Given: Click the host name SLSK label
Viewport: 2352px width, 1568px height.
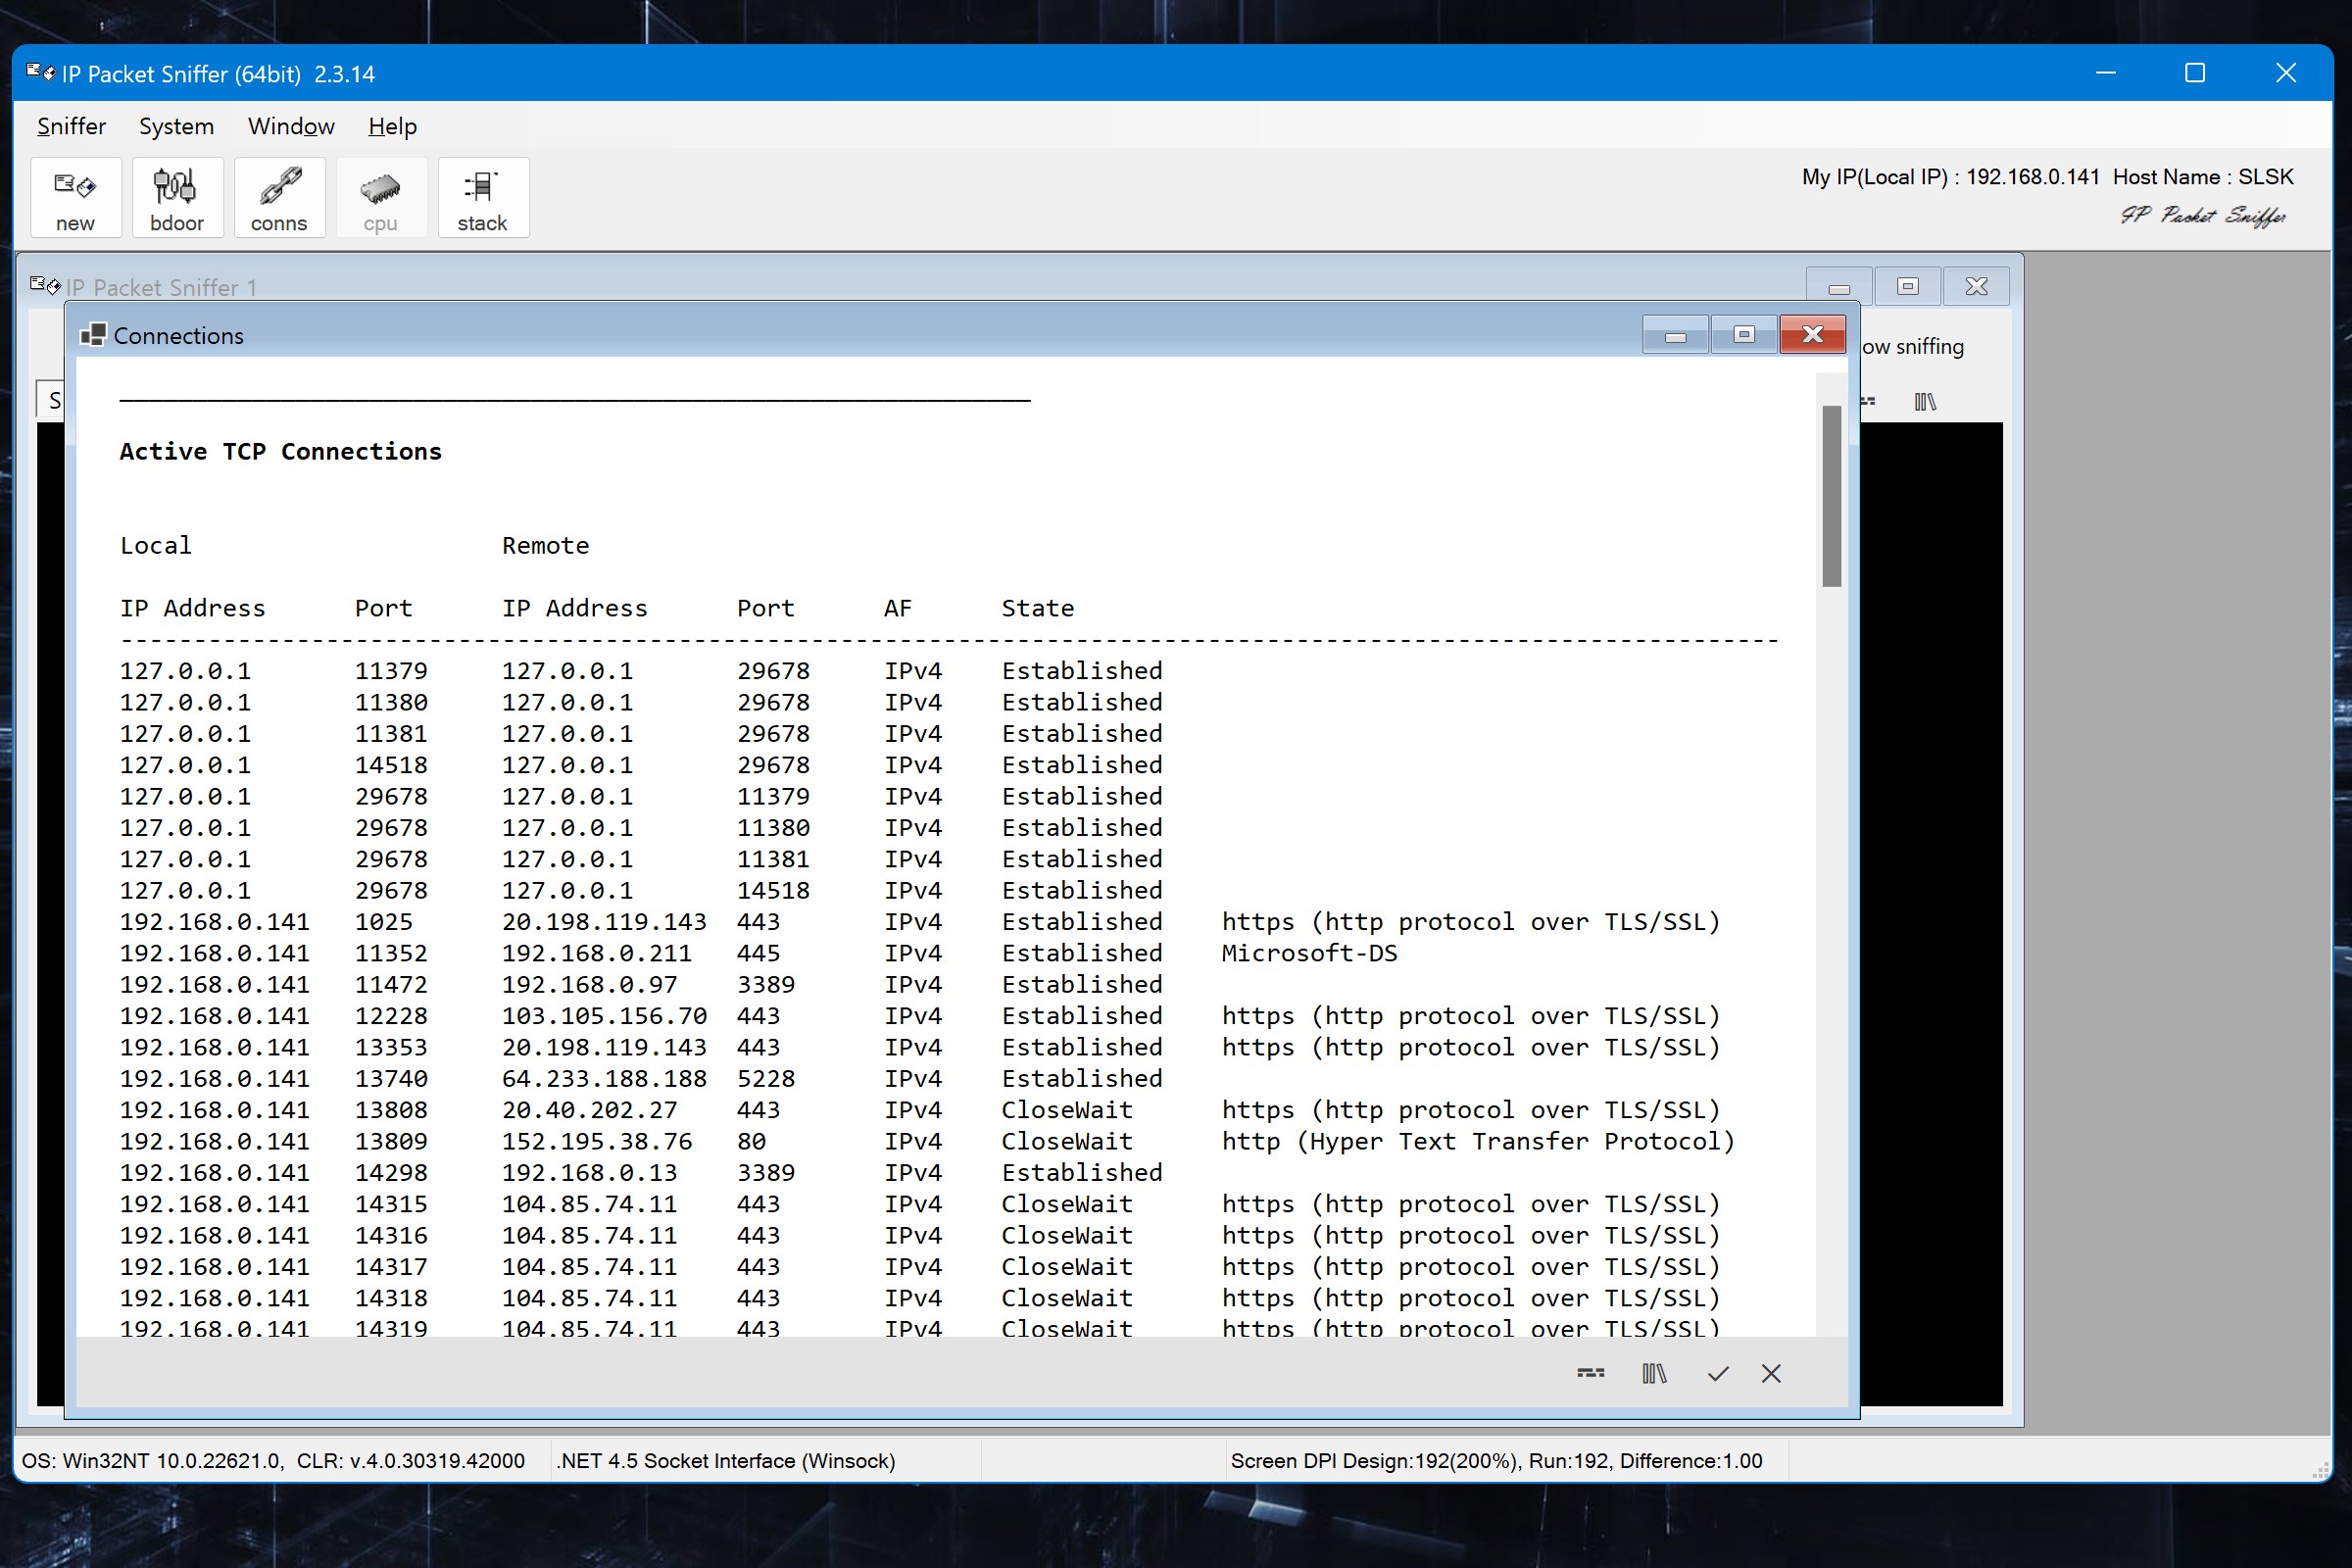Looking at the screenshot, I should 2265,176.
